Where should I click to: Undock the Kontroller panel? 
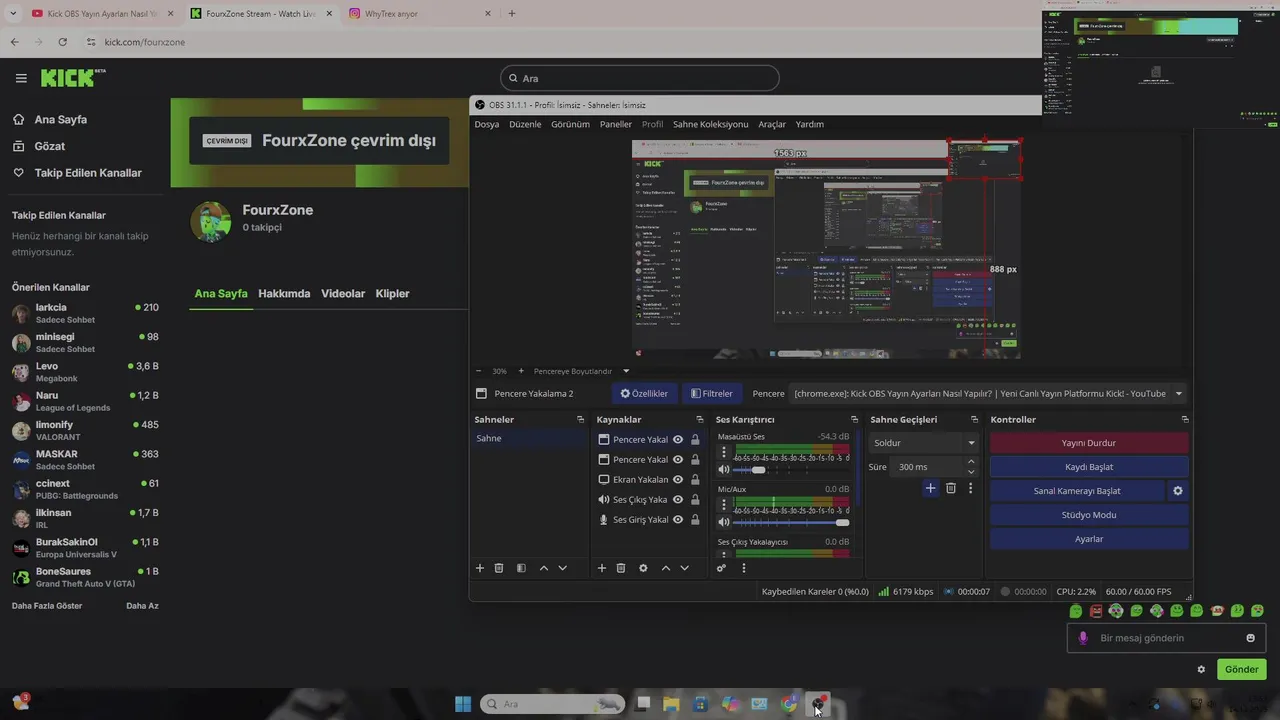[1185, 420]
